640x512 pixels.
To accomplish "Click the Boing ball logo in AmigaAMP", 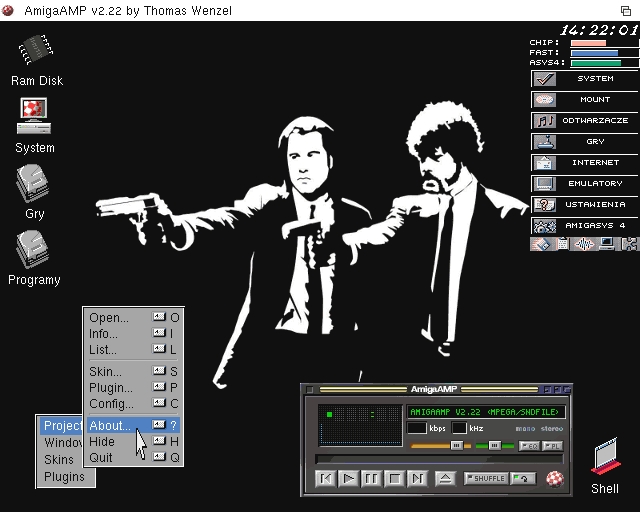I will pos(555,479).
